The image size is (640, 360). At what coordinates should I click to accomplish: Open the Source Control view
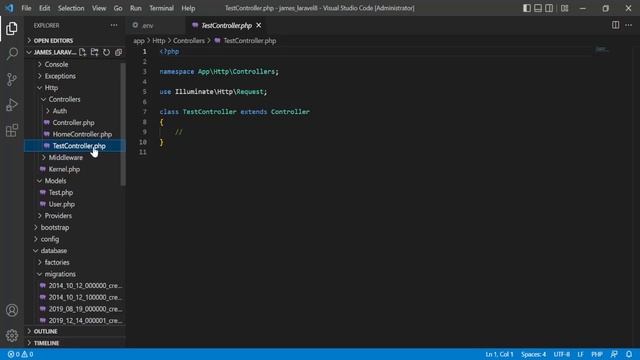[12, 79]
